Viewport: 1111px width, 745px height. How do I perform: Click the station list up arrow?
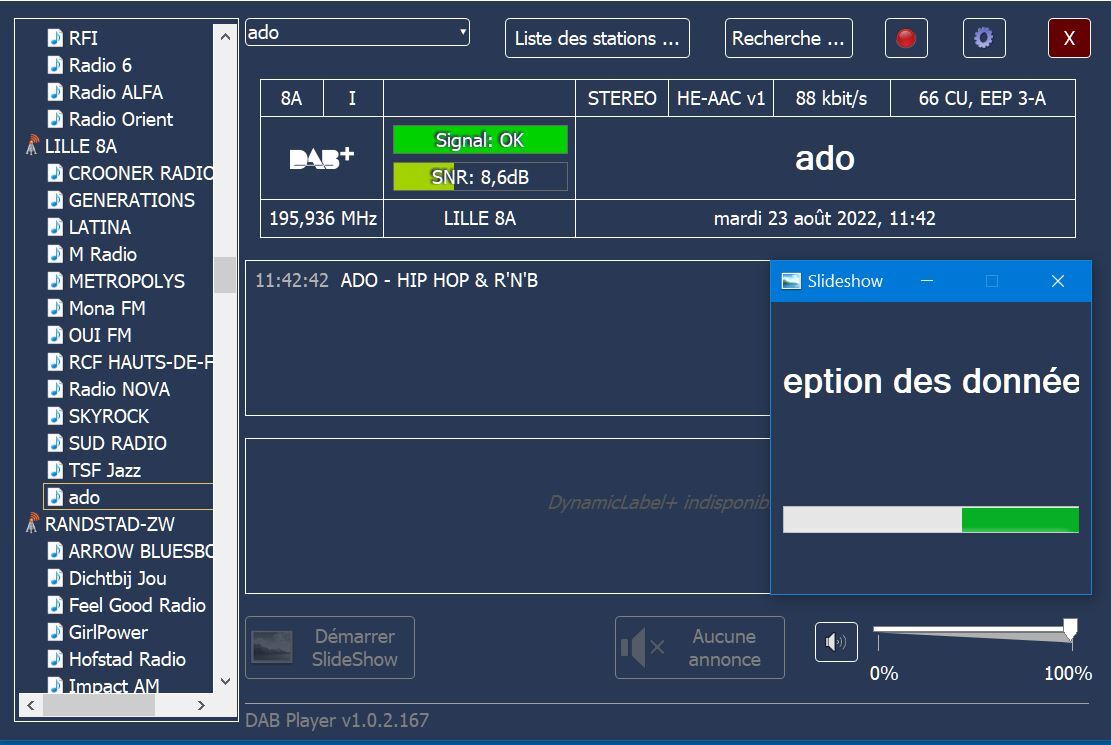(x=225, y=36)
